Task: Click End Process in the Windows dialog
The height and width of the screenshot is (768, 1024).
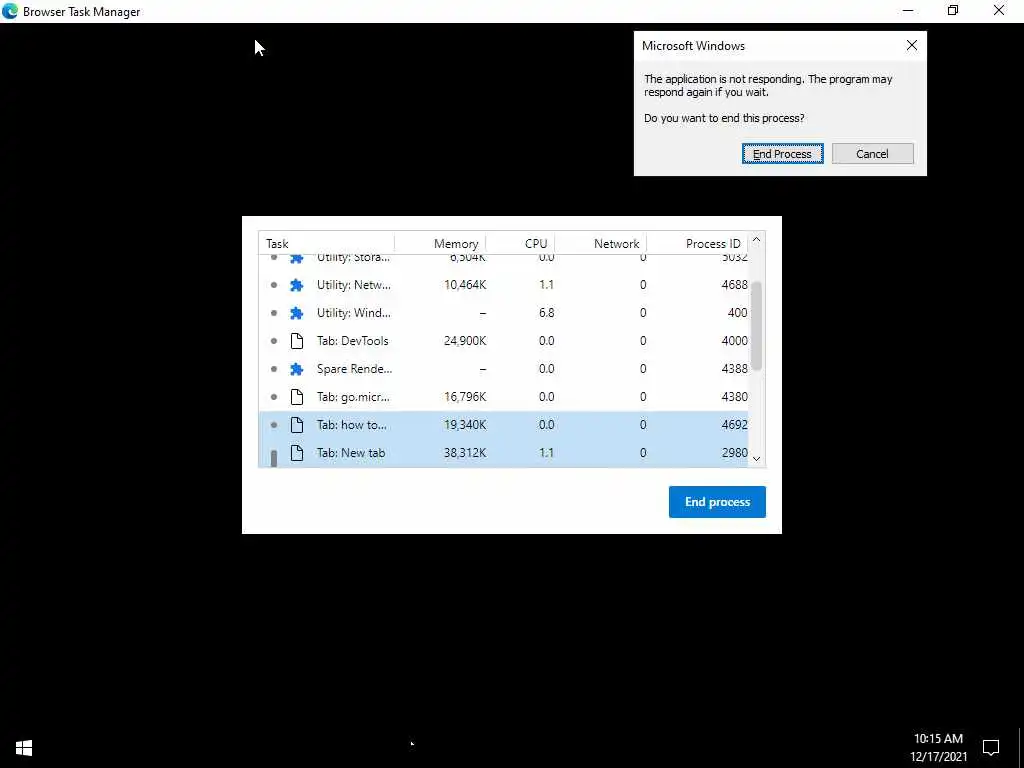Action: click(x=782, y=153)
